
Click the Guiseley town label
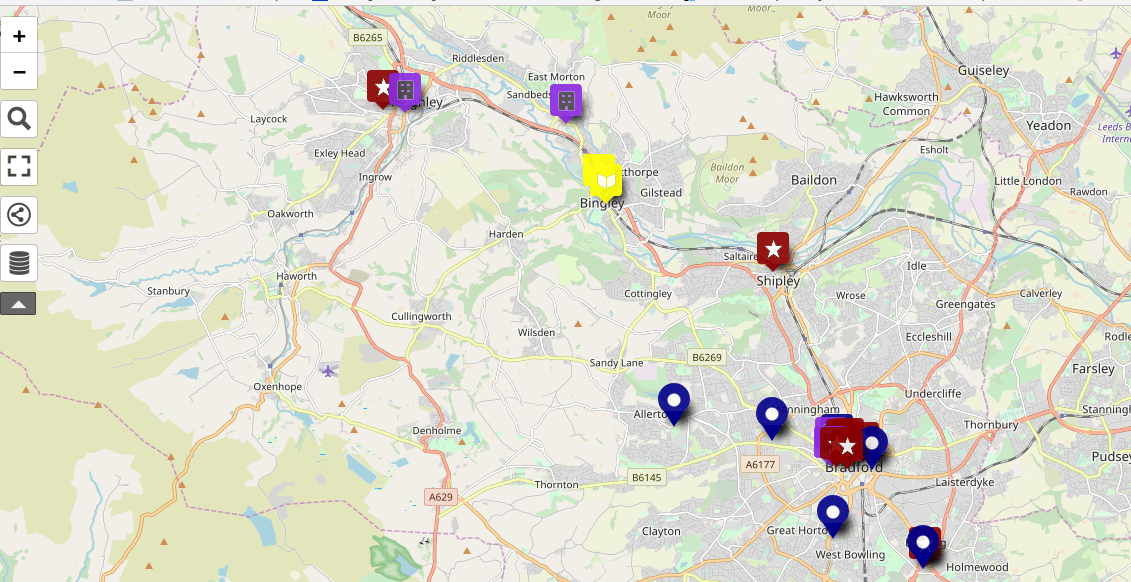(x=983, y=71)
